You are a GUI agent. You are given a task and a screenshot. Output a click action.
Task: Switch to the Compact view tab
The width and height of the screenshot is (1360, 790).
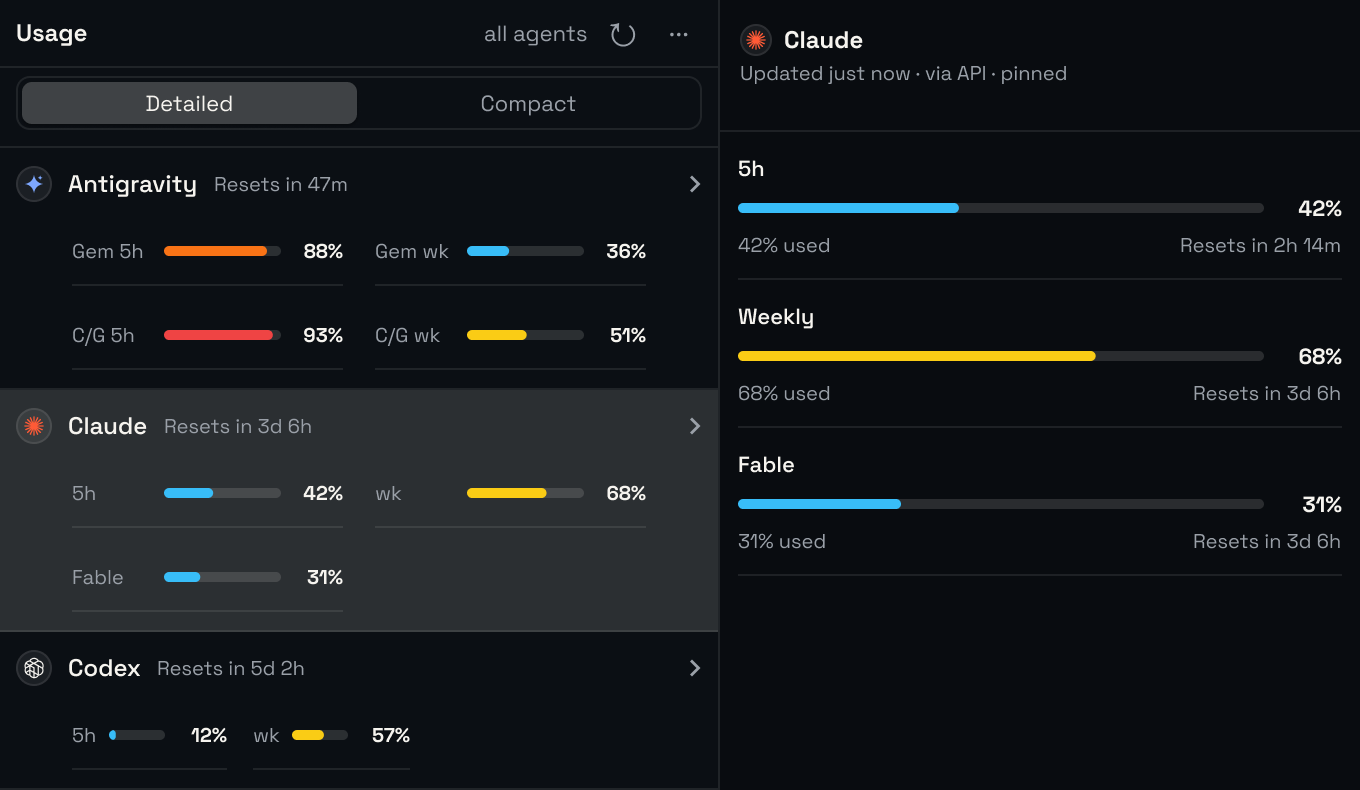click(x=528, y=103)
